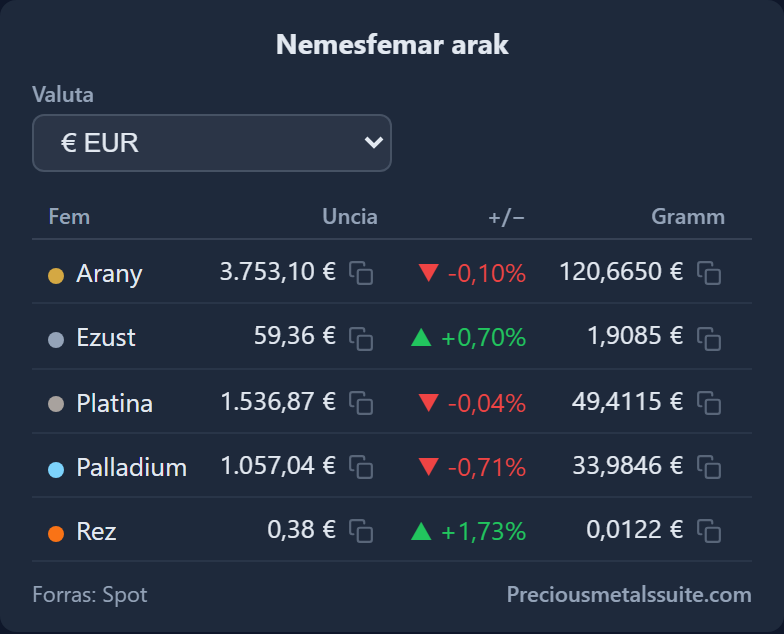
Task: Select the Palladium row name
Action: coord(132,468)
